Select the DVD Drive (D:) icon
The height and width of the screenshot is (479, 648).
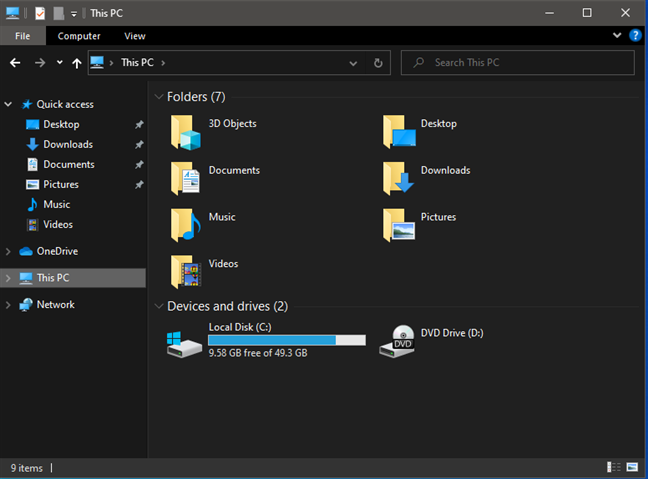(402, 340)
